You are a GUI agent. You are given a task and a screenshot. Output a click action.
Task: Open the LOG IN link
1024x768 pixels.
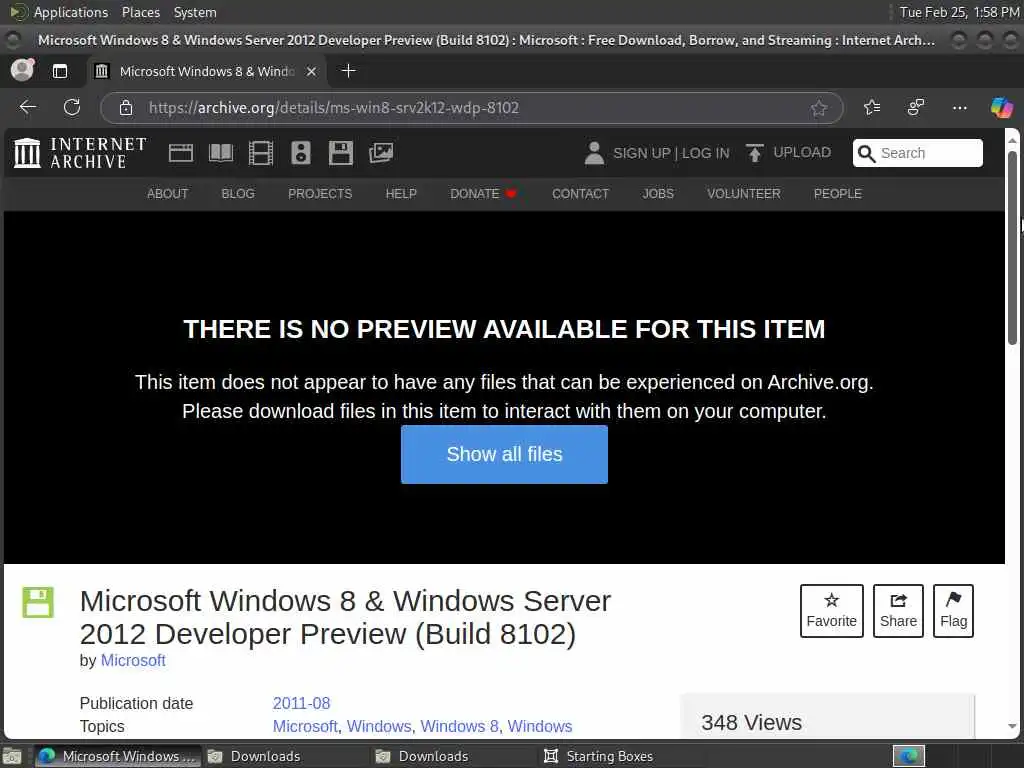[705, 153]
